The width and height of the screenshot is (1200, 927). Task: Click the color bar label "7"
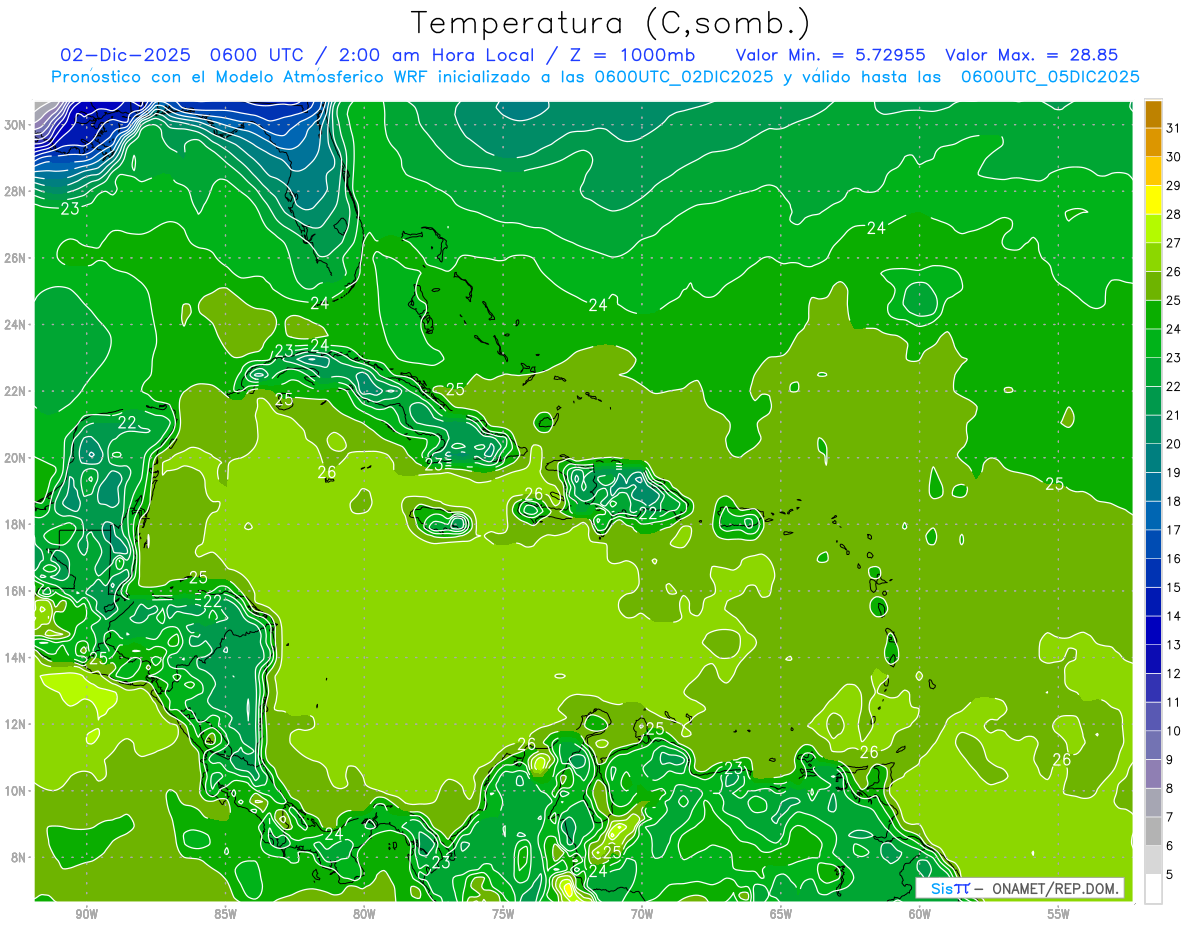tap(1170, 817)
